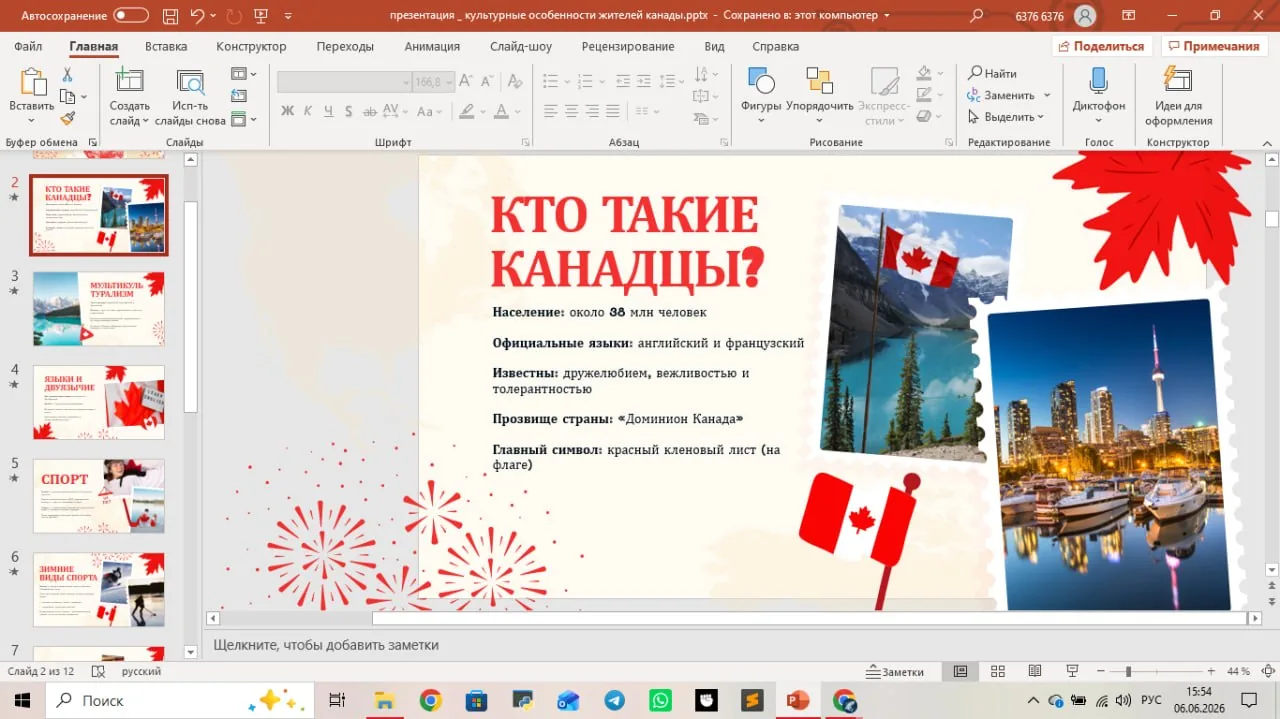
Task: Apply font color A swatch
Action: [x=502, y=111]
